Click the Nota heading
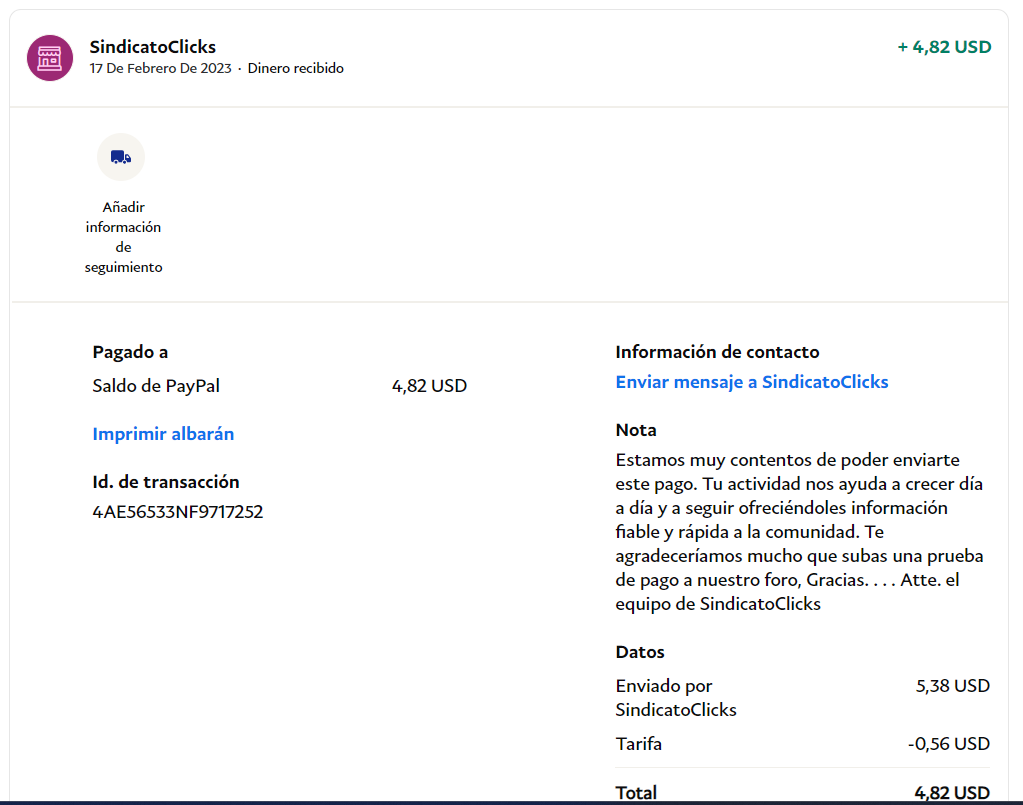Screen dimensions: 1023x805 tap(635, 431)
